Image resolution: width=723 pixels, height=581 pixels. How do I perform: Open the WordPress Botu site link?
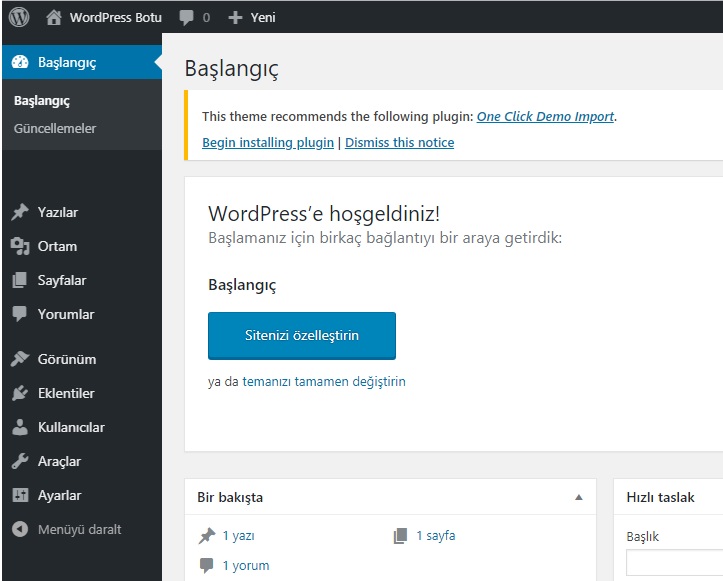(x=115, y=18)
